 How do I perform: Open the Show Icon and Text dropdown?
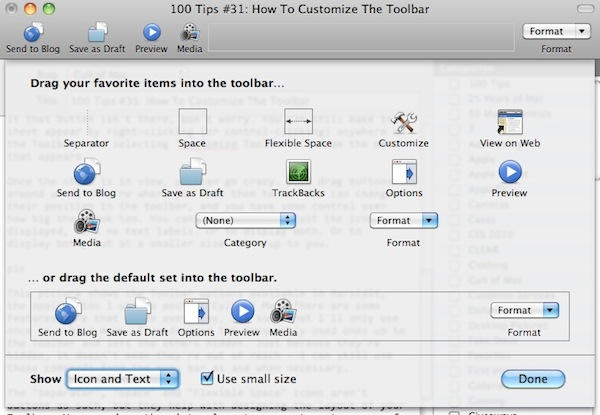click(x=127, y=378)
